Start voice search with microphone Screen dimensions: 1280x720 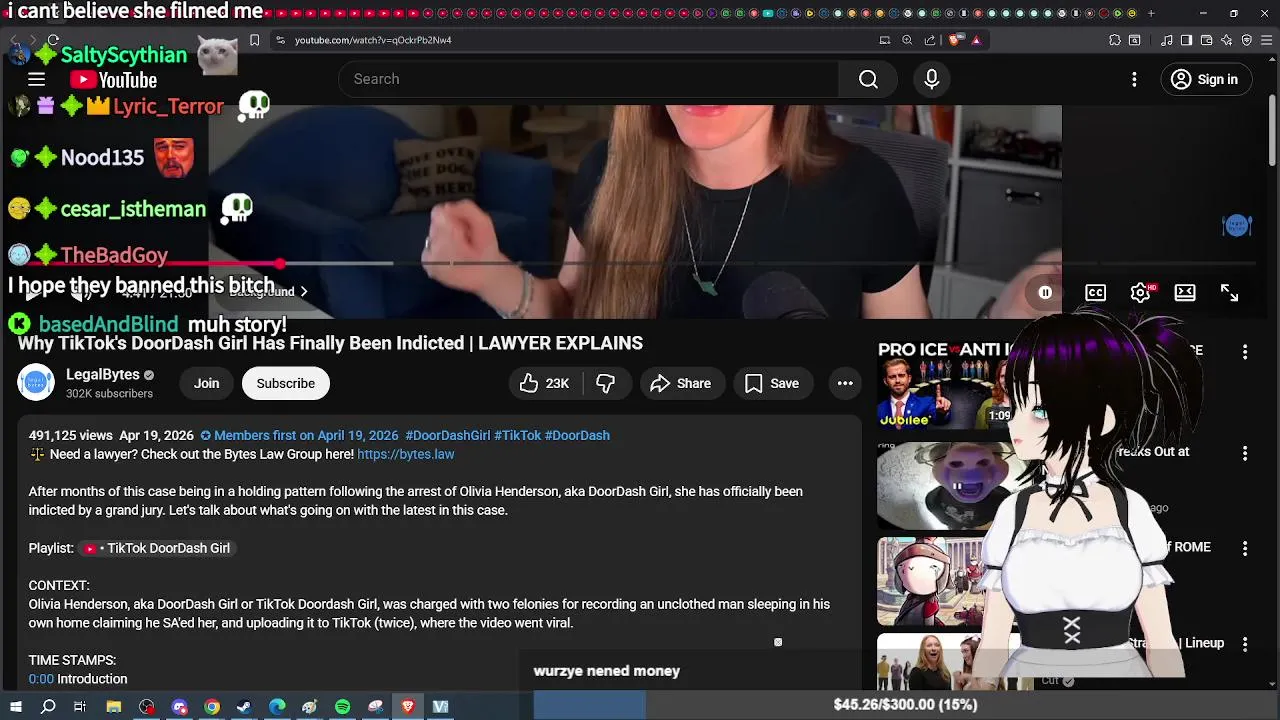click(932, 79)
